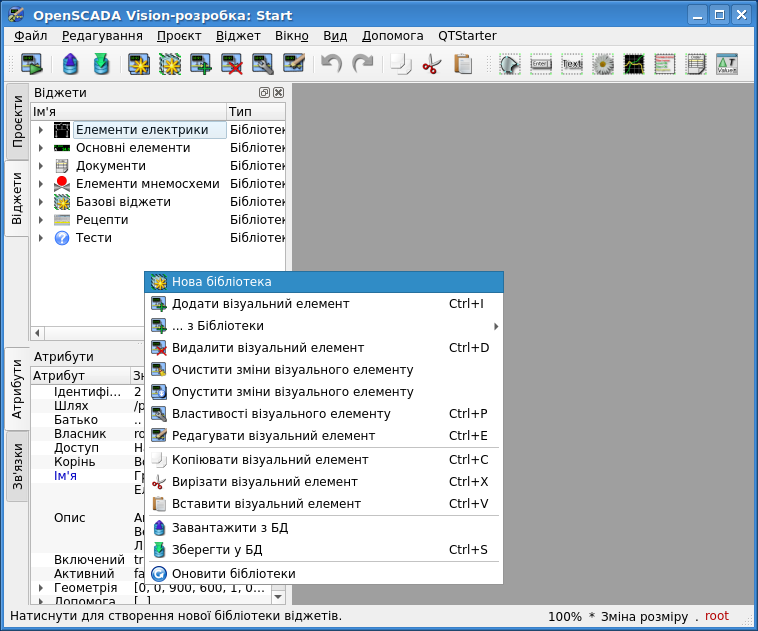Switch to the Зв'язки side tab

pyautogui.click(x=17, y=465)
